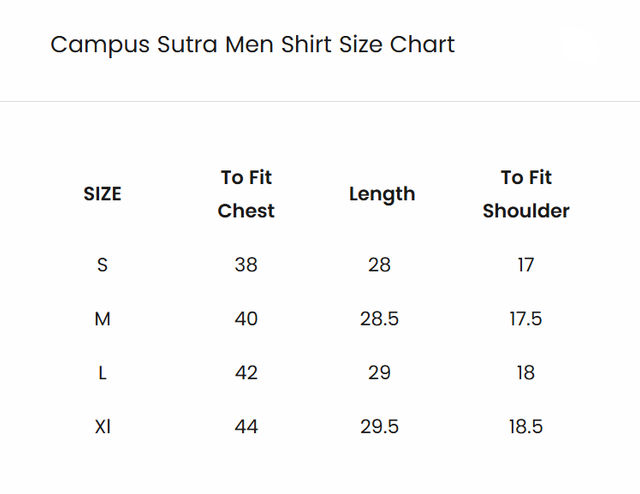Click shoulder value 17.5 in the M row
This screenshot has height=494, width=640.
pyautogui.click(x=526, y=319)
